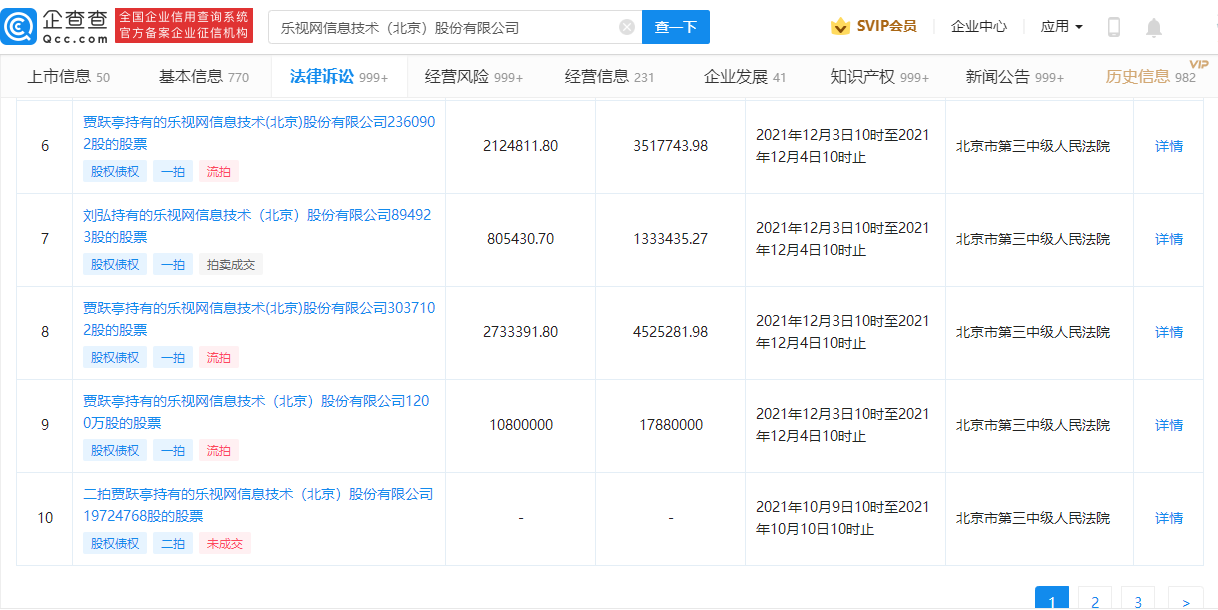This screenshot has height=610, width=1218.
Task: Expand the 应用 dropdown menu
Action: click(1061, 27)
